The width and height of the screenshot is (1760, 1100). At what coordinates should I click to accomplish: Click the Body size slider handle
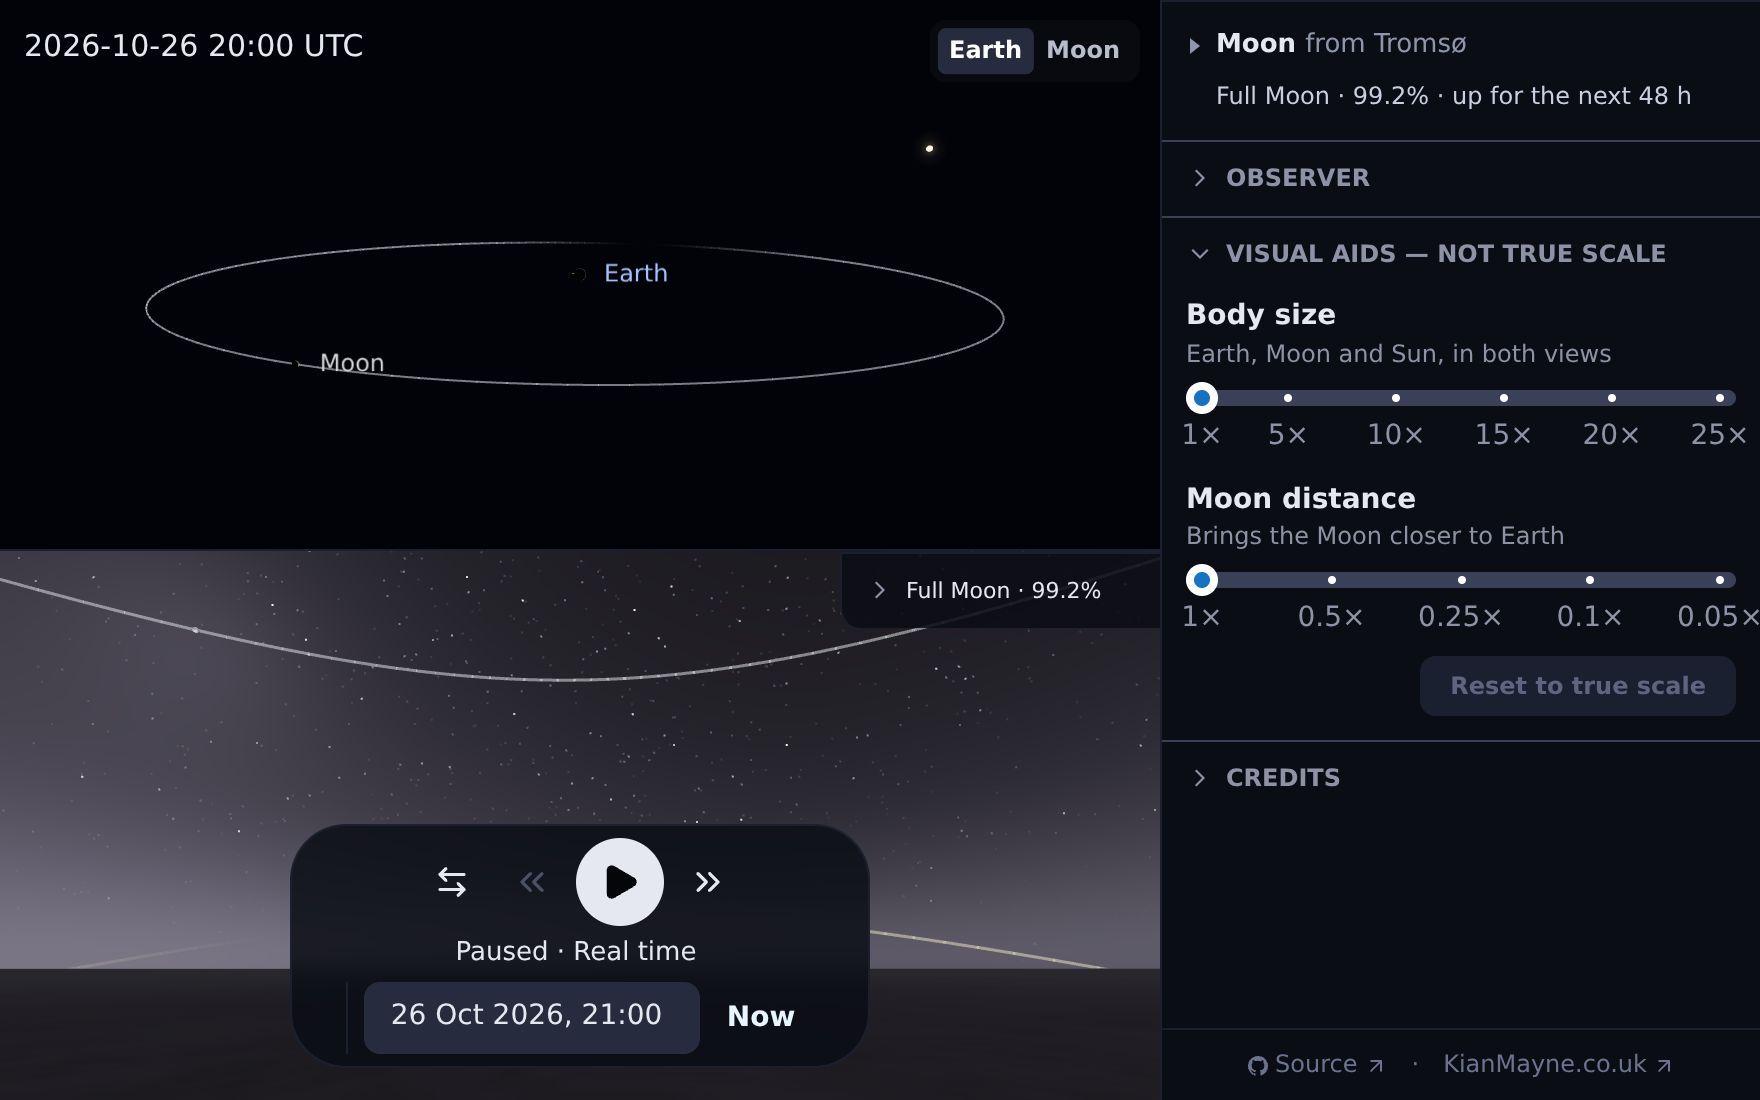[1202, 398]
